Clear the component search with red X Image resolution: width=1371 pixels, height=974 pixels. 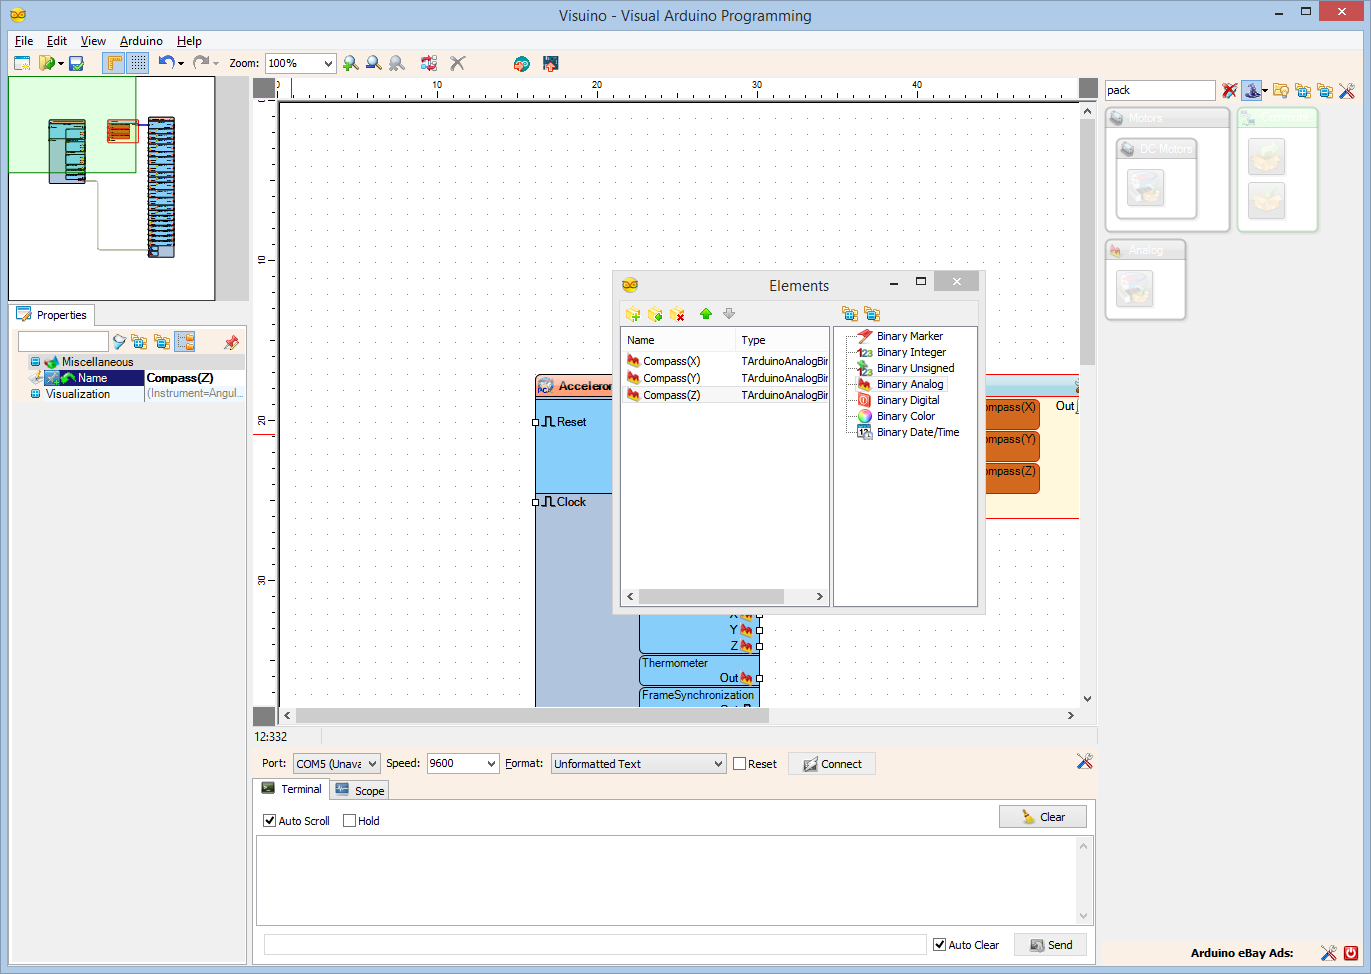[x=1230, y=91]
